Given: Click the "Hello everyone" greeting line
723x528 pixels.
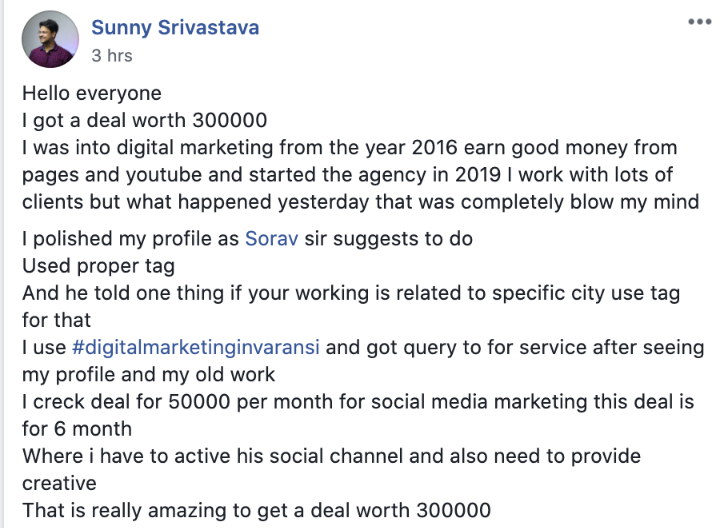Looking at the screenshot, I should click(x=92, y=96).
